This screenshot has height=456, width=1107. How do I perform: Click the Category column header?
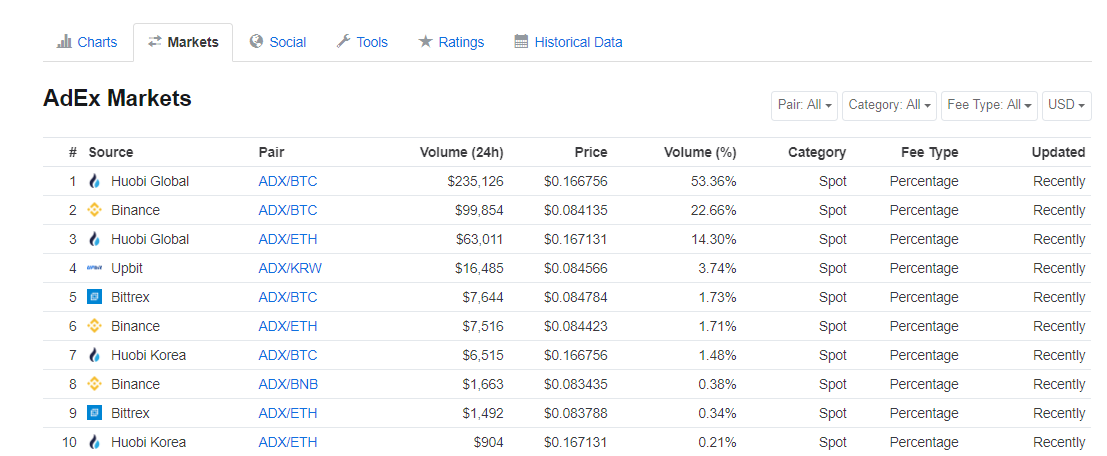(817, 152)
